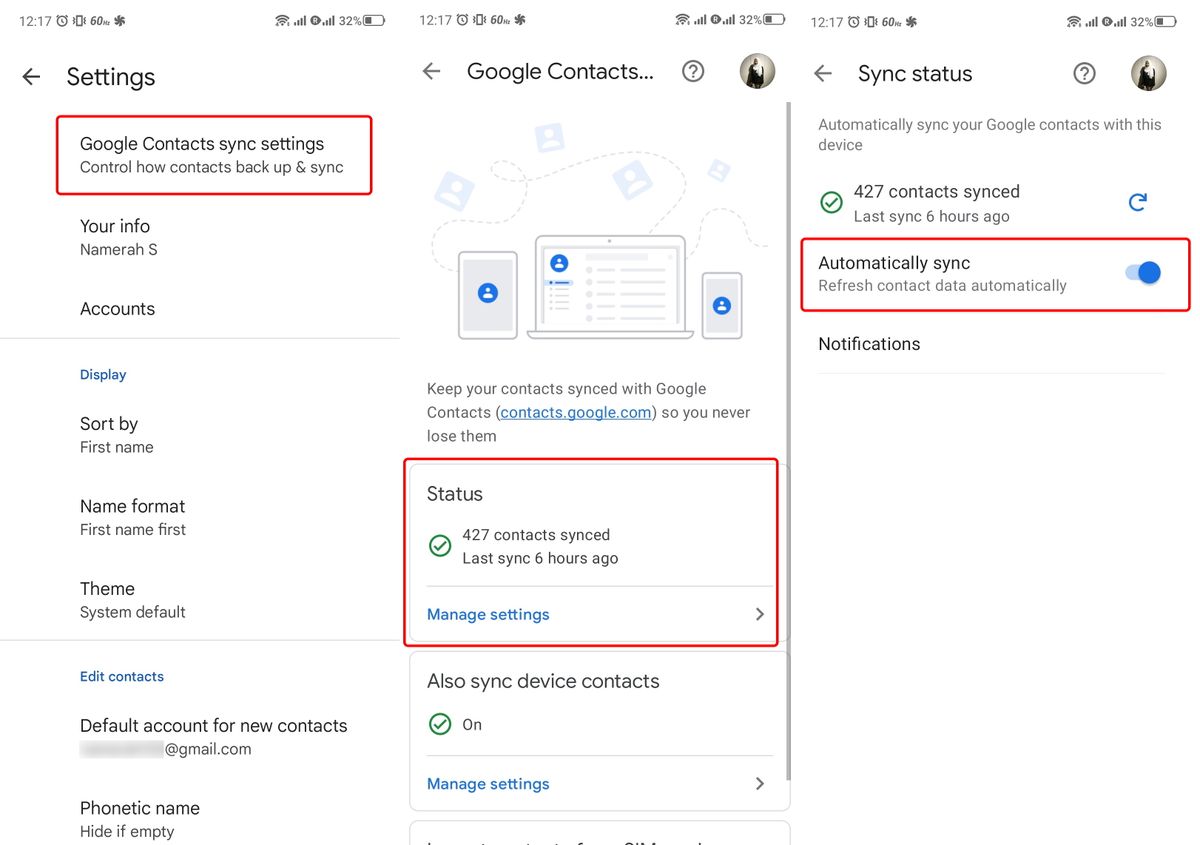Go back from the Settings screen
This screenshot has width=1200, height=845.
(x=32, y=77)
